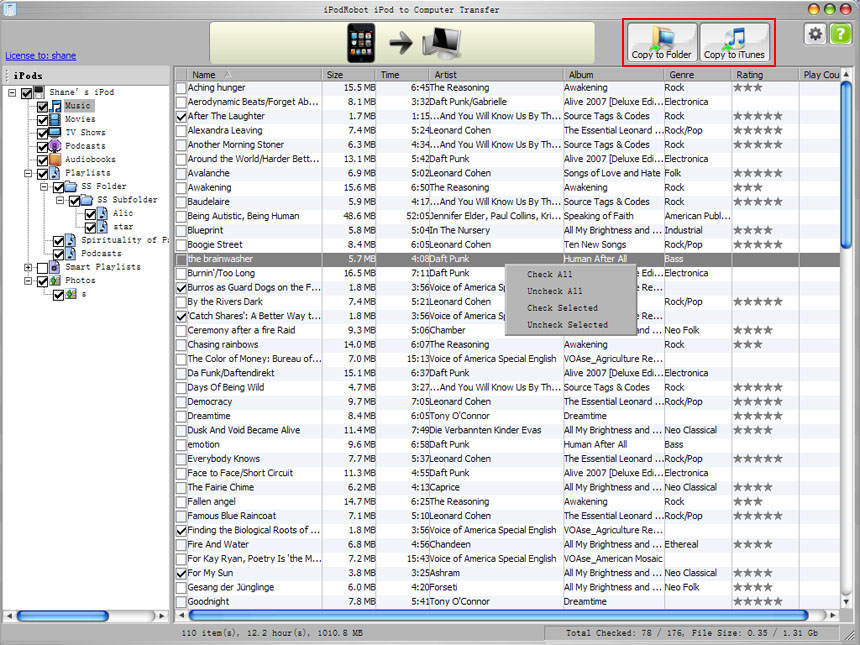Select 'Podcasts' under the Playlists node
Screen dimensions: 860x645
tap(101, 253)
